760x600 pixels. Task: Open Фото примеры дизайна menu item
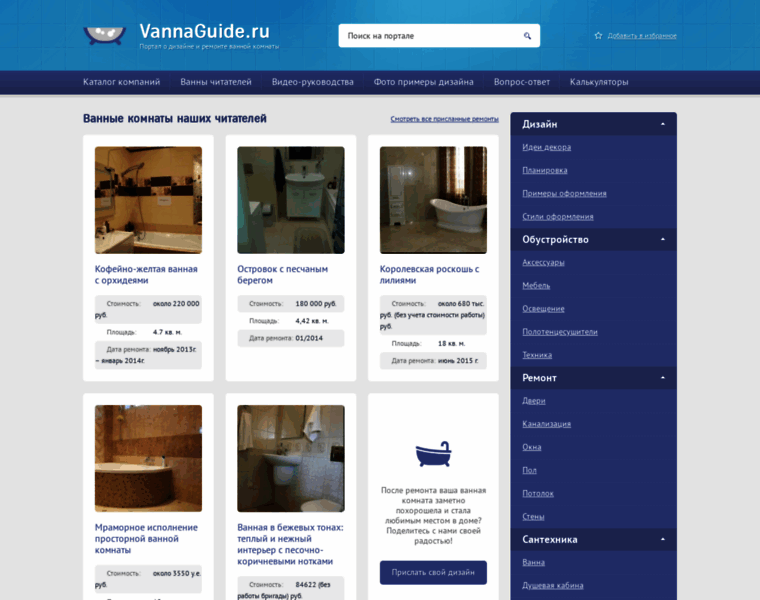pyautogui.click(x=424, y=82)
